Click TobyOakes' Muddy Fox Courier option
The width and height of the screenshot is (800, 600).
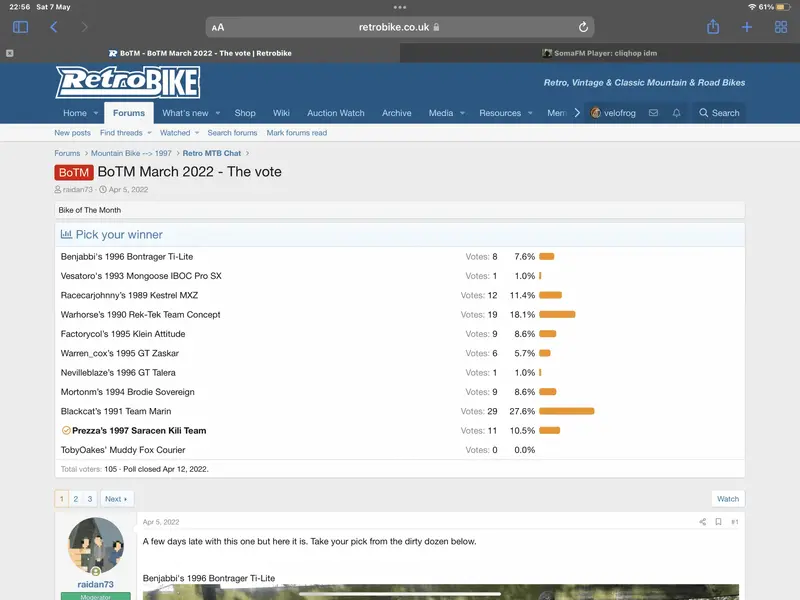(122, 450)
